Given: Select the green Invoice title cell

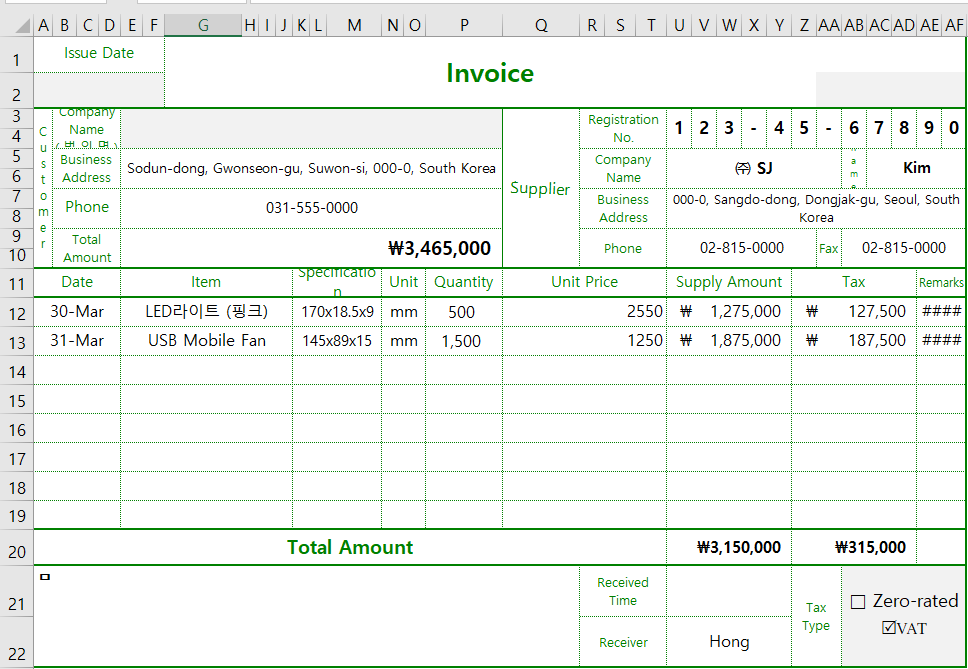Looking at the screenshot, I should 490,73.
